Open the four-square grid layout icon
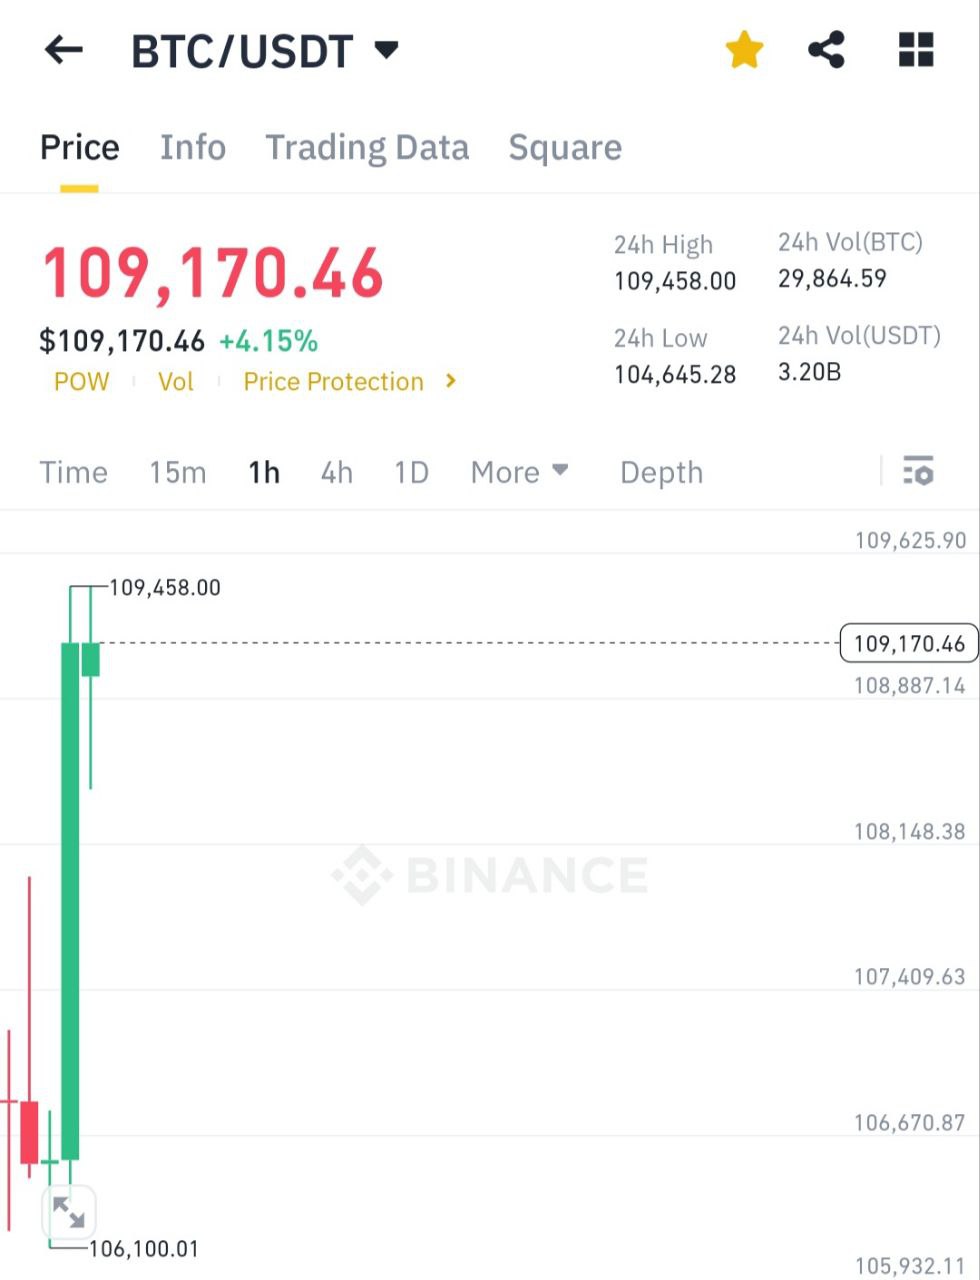Image resolution: width=980 pixels, height=1280 pixels. pos(916,50)
